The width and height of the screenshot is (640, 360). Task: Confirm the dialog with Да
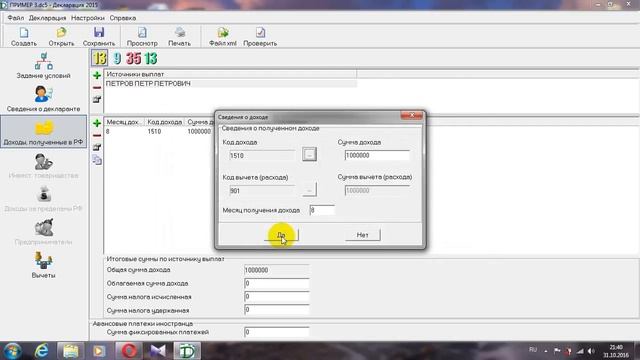281,235
